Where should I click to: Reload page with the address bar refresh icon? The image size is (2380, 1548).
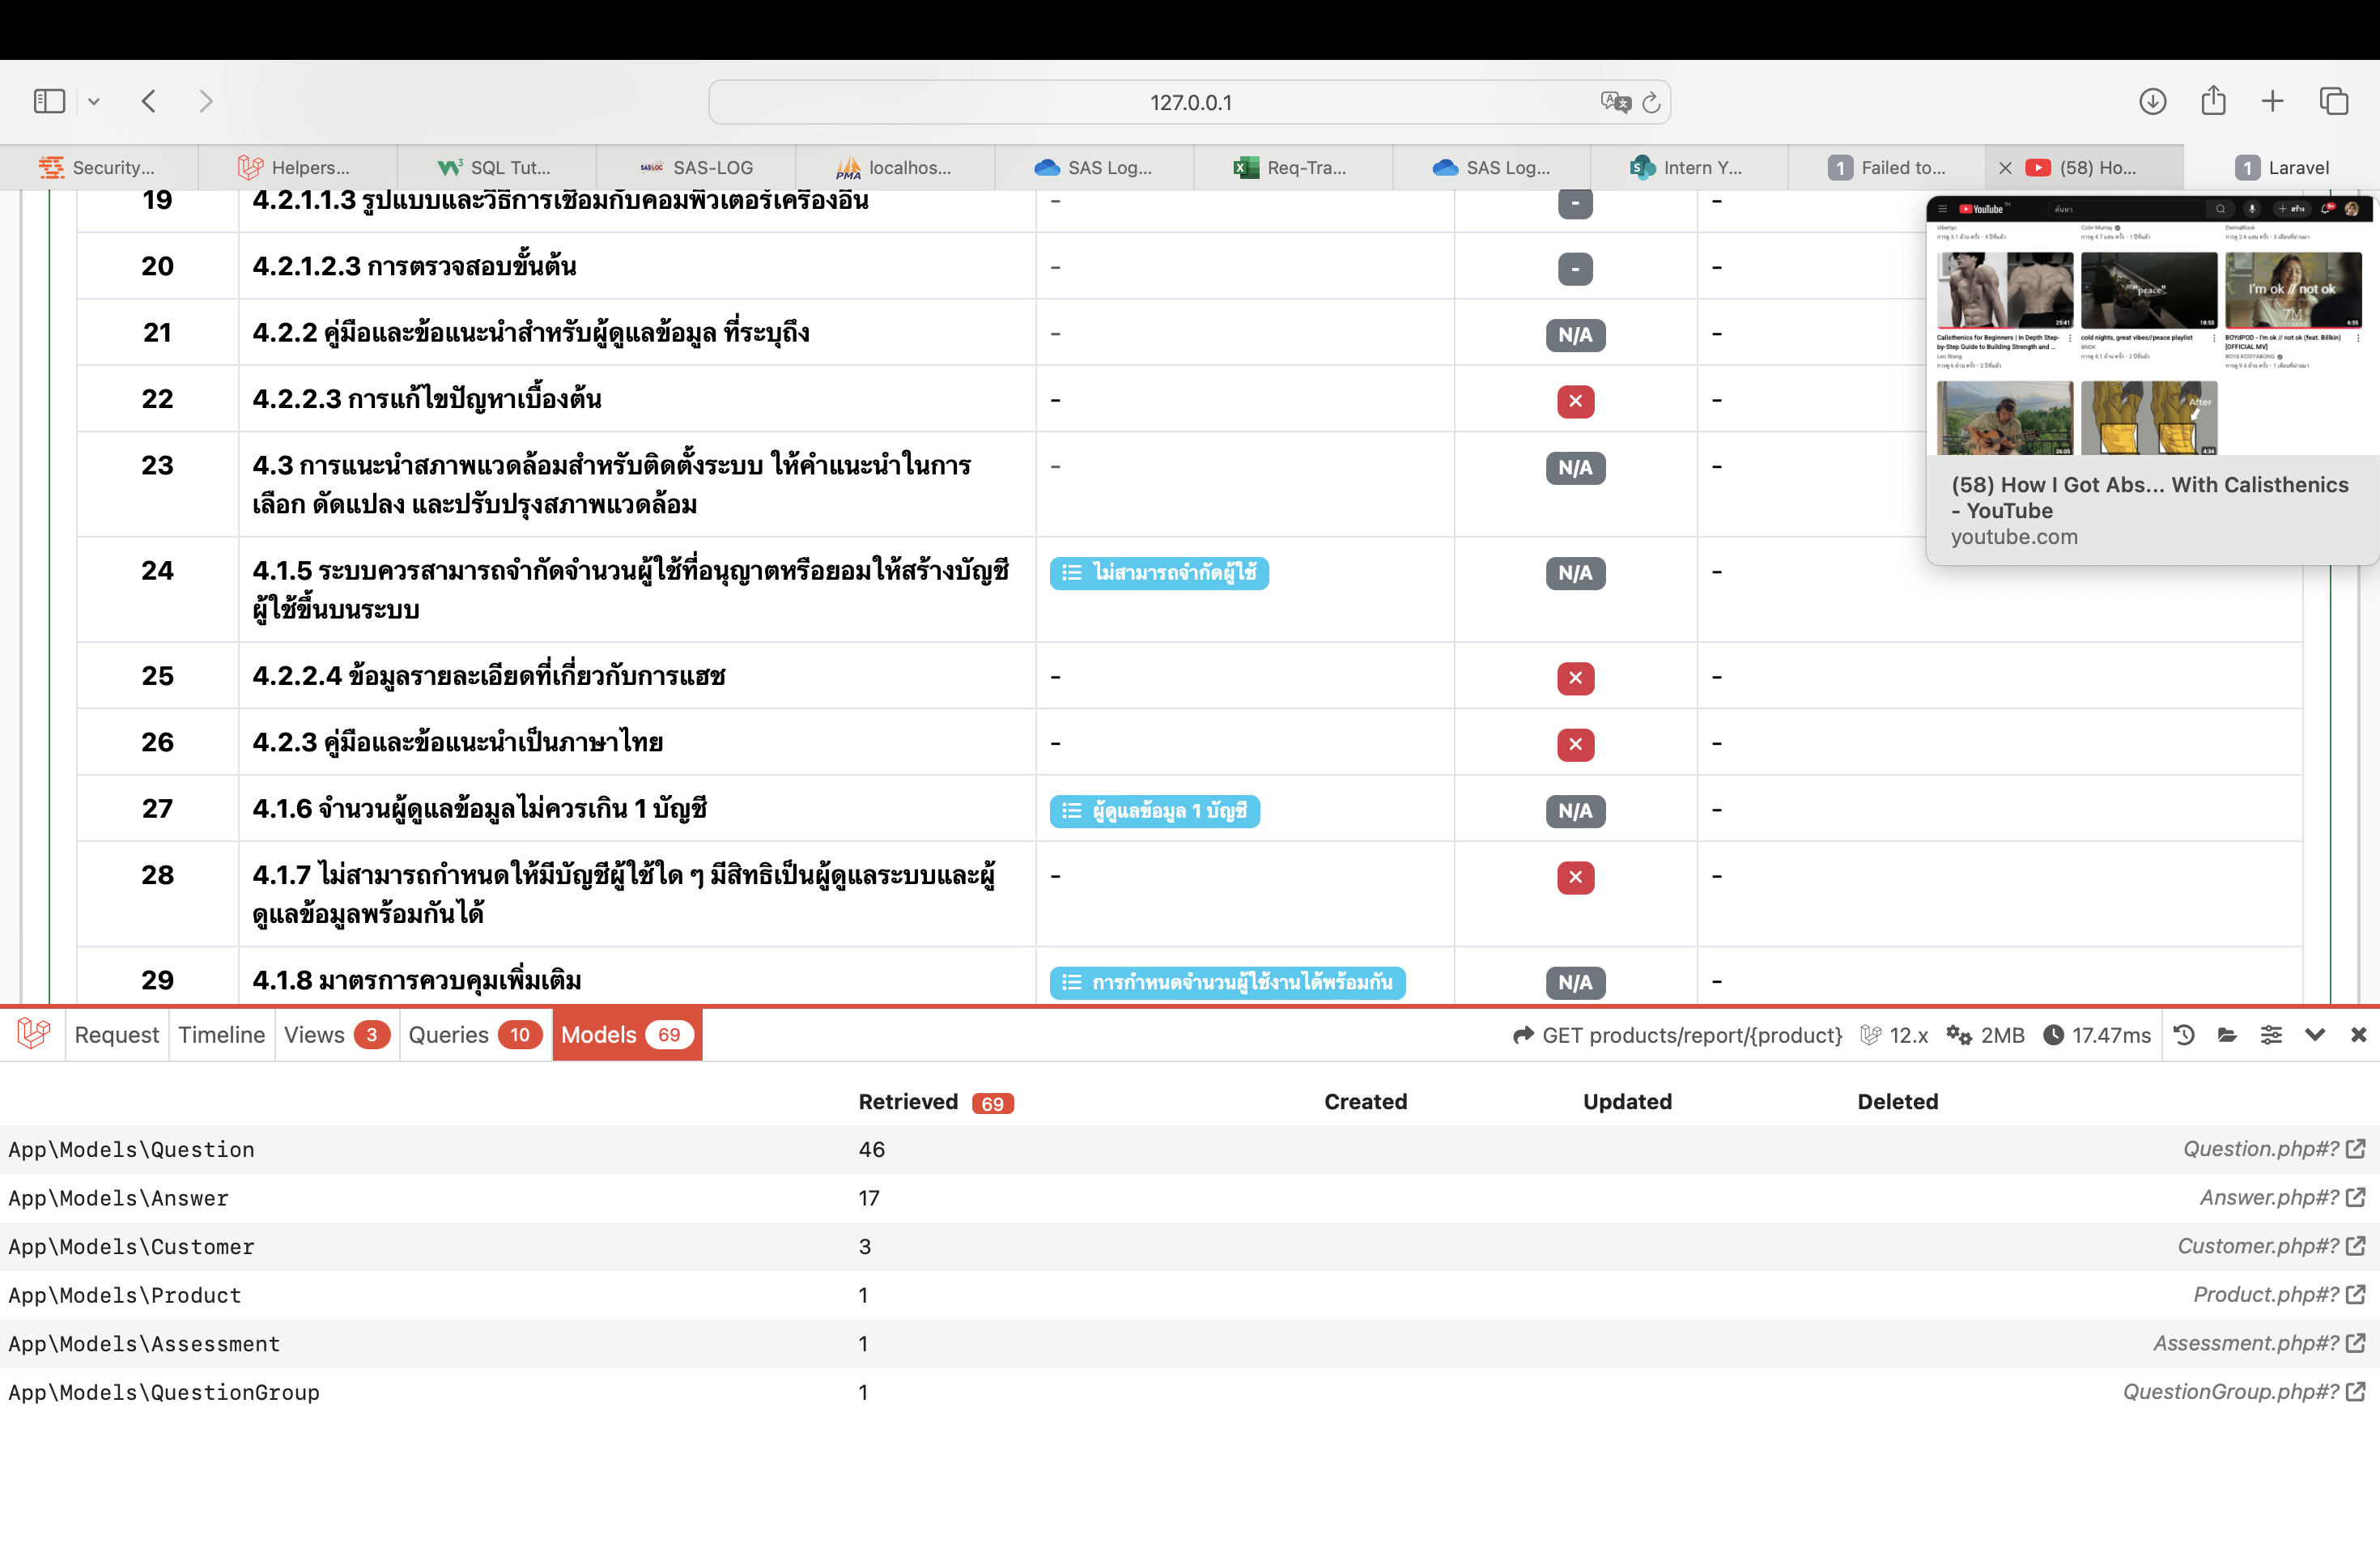(1652, 102)
